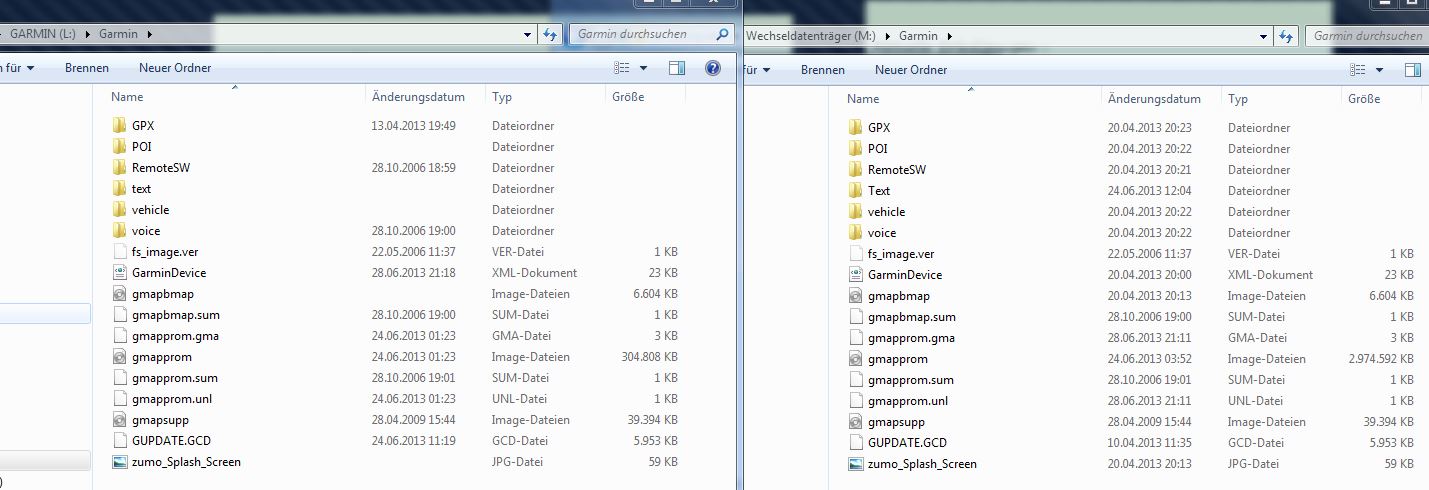
Task: Expand address history dropdown in left window
Action: [x=529, y=34]
